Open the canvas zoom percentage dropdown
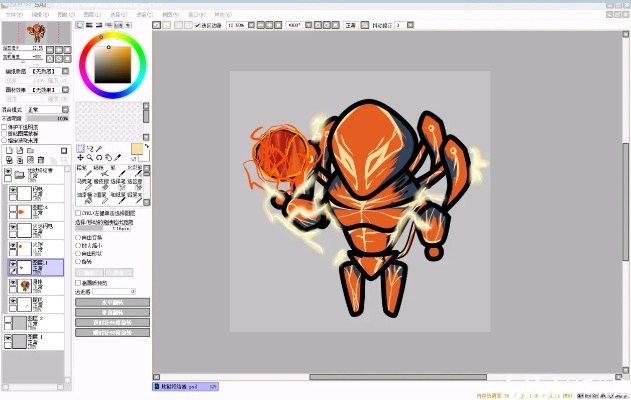The image size is (631, 400). click(243, 24)
